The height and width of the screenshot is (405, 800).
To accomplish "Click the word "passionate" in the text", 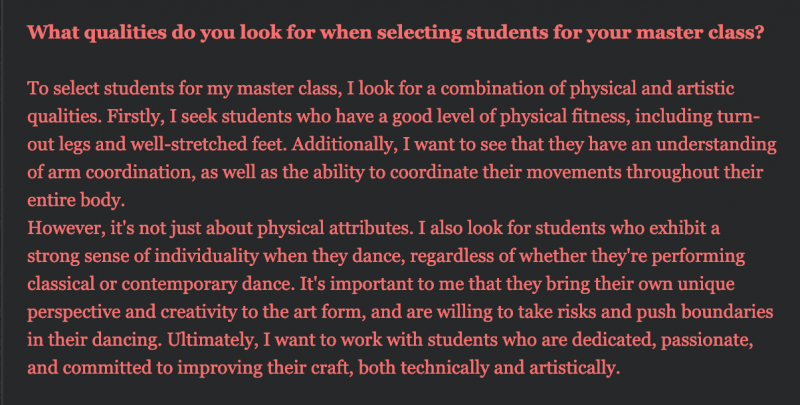I will pos(707,340).
